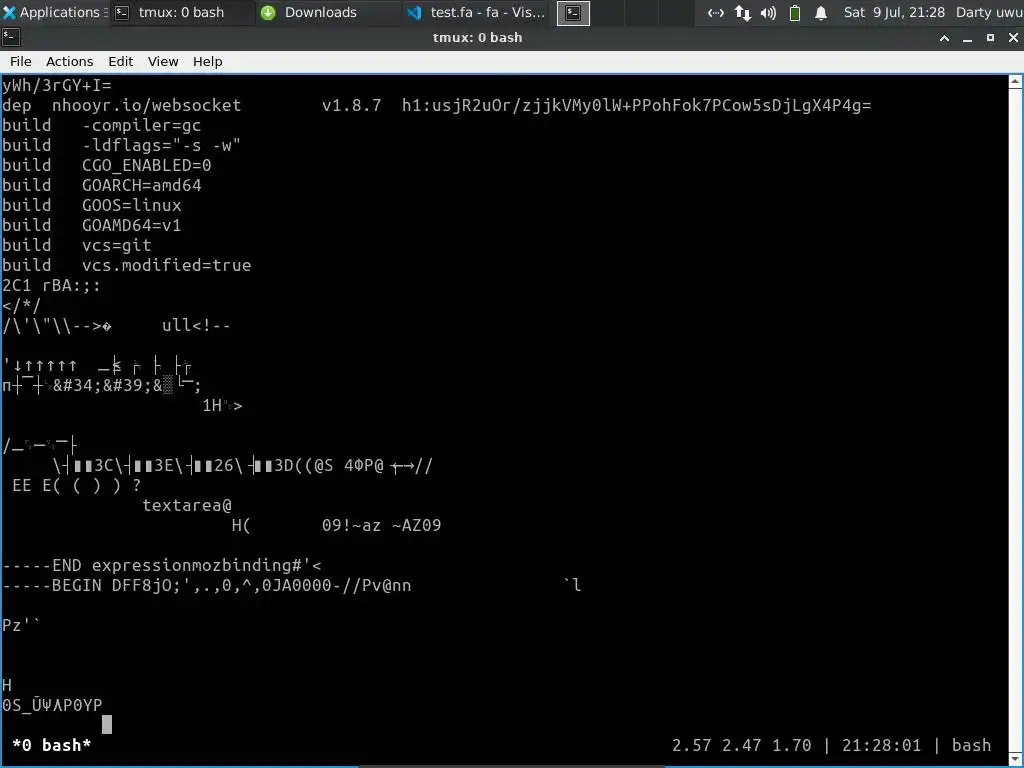The width and height of the screenshot is (1024, 768).
Task: Close the tmux terminal window
Action: 1013,38
